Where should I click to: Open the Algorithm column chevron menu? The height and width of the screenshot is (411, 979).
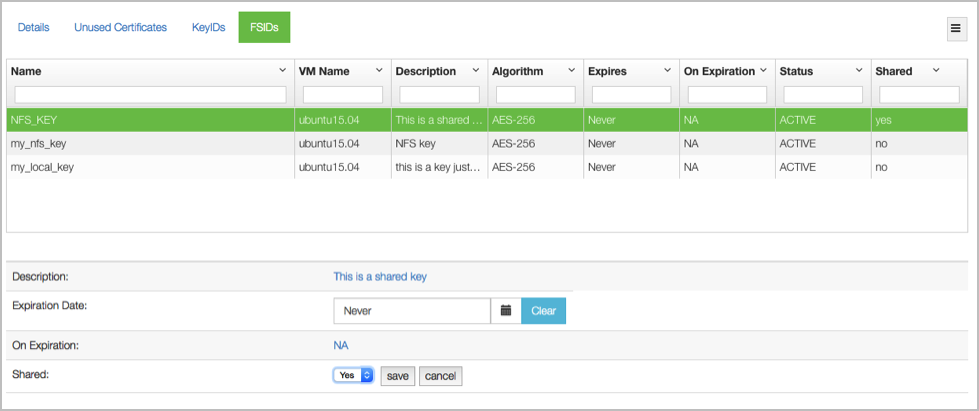click(x=571, y=71)
